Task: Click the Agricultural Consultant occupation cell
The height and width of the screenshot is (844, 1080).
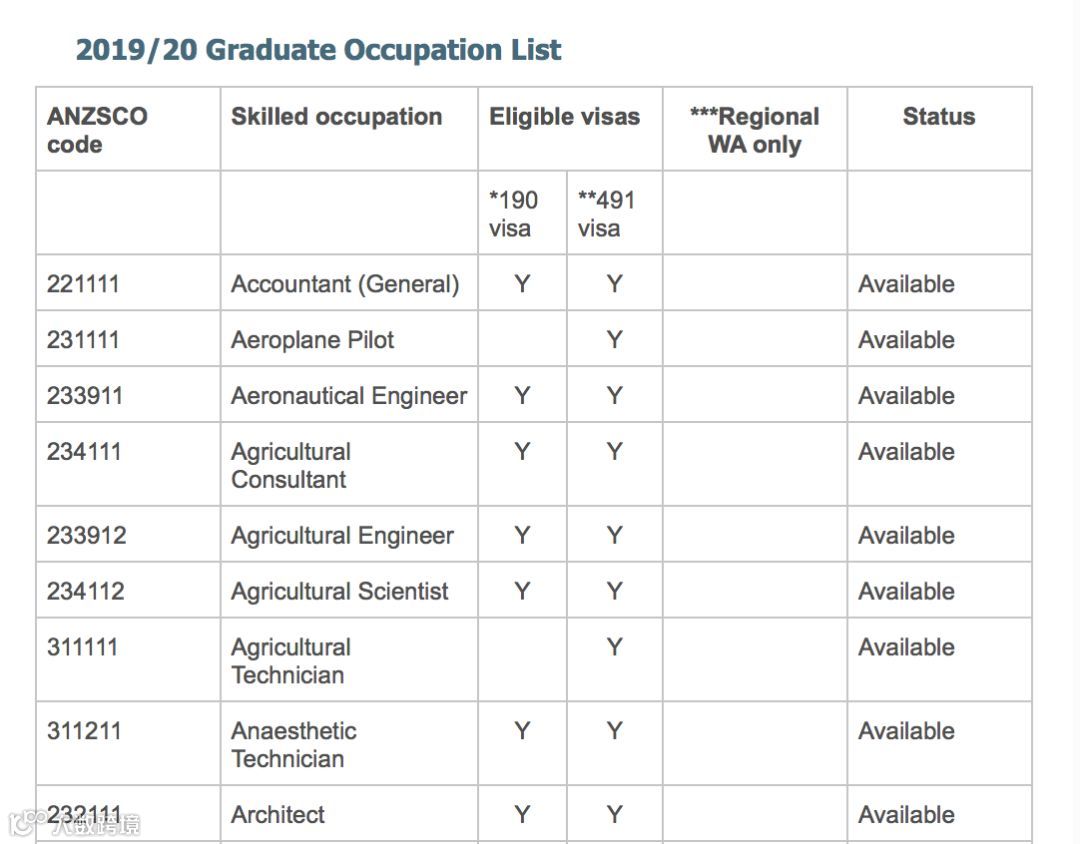Action: tap(290, 465)
